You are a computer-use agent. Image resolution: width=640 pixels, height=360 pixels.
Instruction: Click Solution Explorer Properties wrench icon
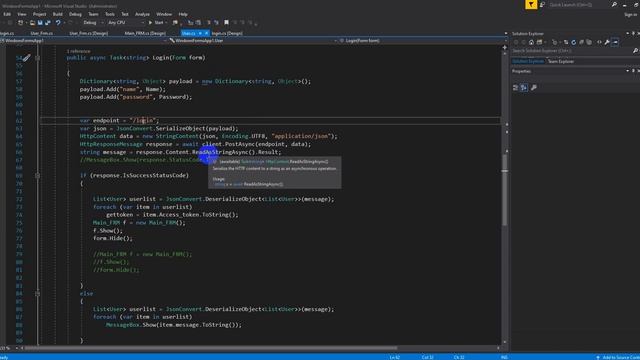pyautogui.click(x=607, y=42)
